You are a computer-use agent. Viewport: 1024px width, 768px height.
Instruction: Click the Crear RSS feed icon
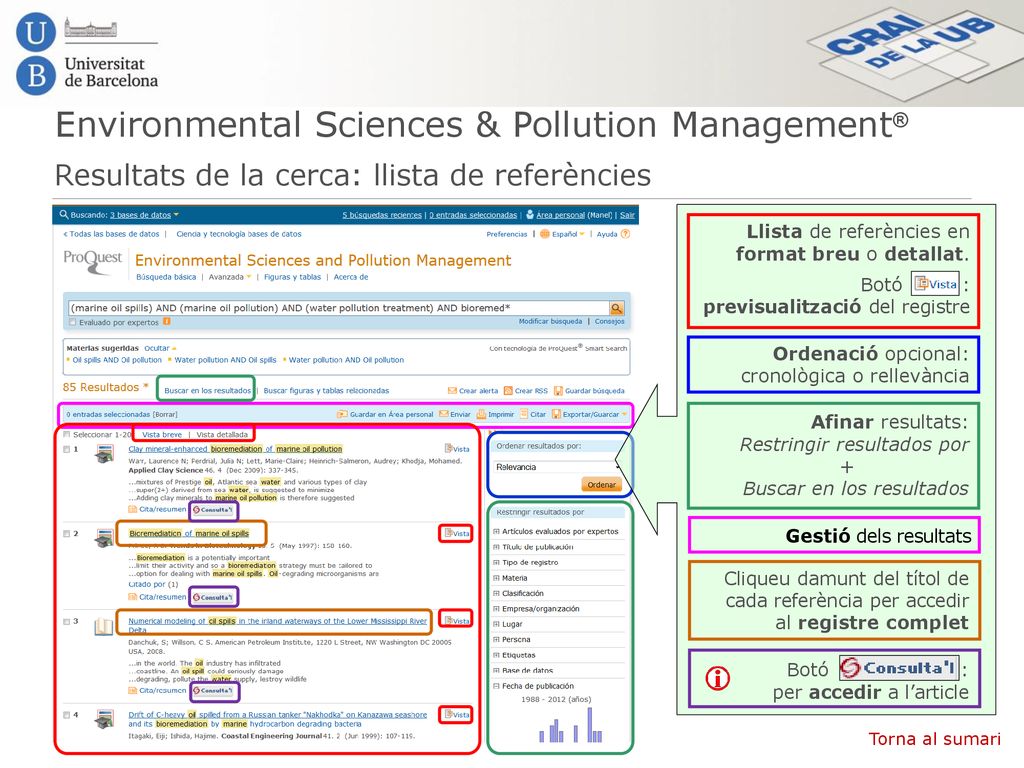(508, 391)
